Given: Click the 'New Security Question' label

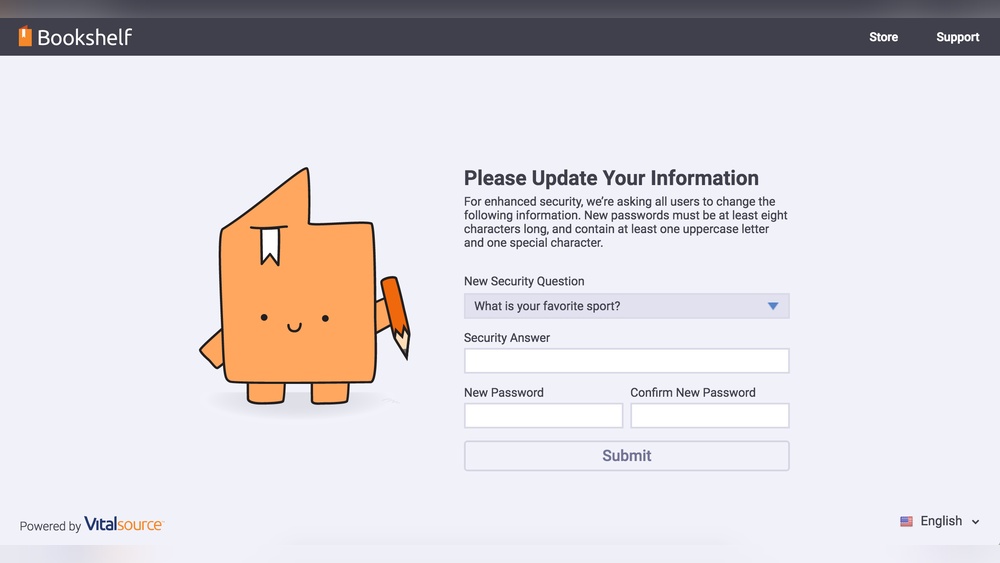Looking at the screenshot, I should [x=524, y=281].
